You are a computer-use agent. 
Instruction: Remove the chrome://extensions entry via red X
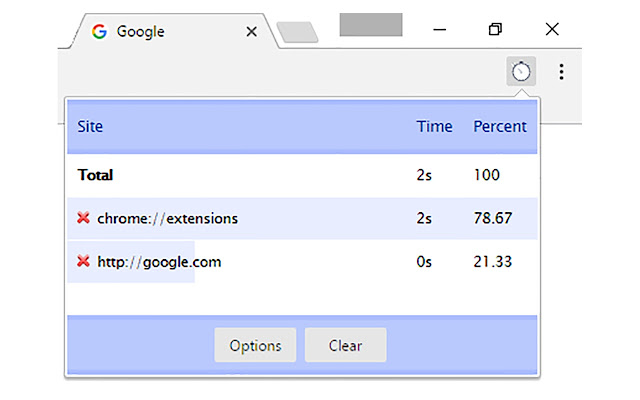coord(83,218)
